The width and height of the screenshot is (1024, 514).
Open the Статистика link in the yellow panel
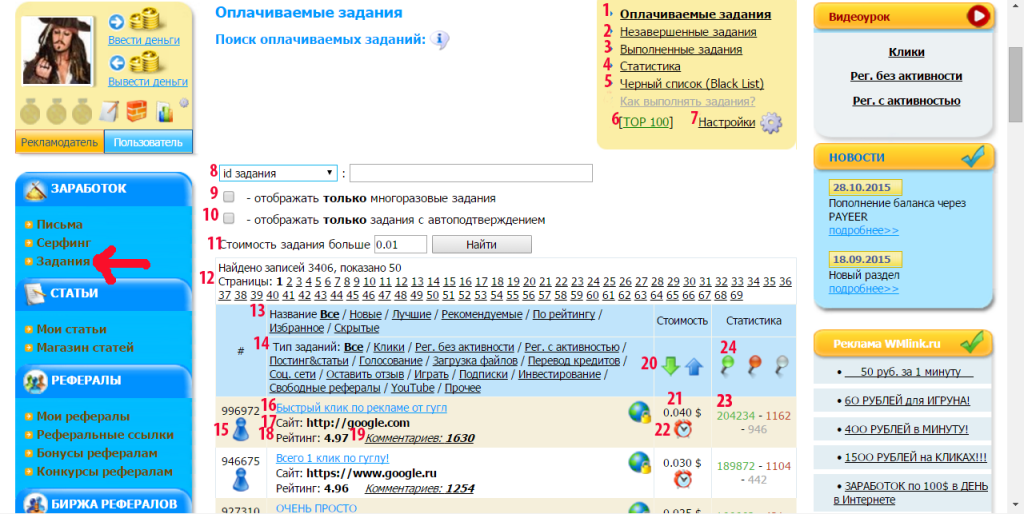(650, 66)
